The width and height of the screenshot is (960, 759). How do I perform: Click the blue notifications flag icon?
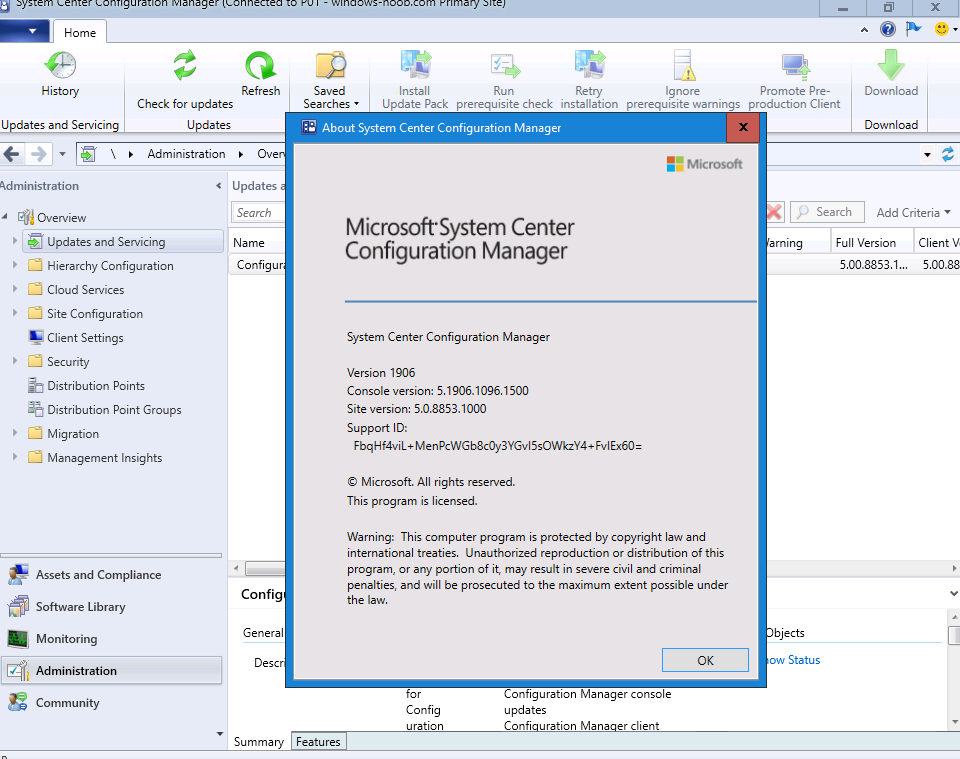(913, 29)
